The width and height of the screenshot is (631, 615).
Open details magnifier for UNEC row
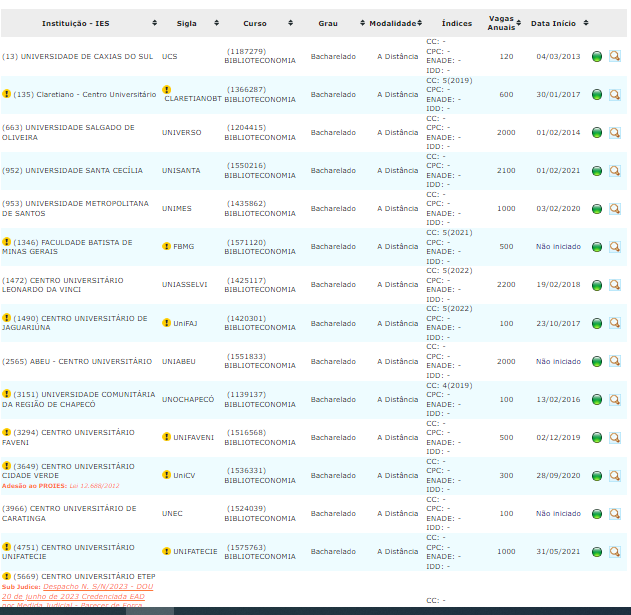click(x=615, y=514)
